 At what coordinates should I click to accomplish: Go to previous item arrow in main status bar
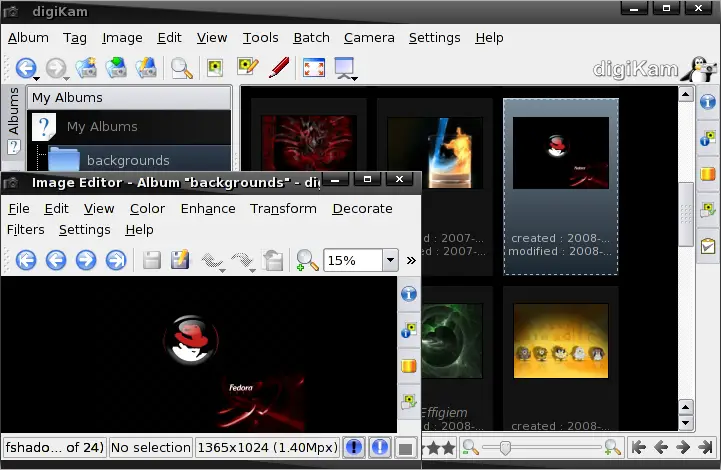pyautogui.click(x=661, y=447)
